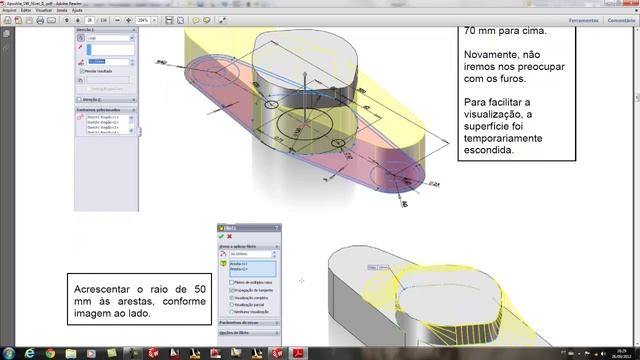The height and width of the screenshot is (360, 640).
Task: Open the Windows Start menu
Action: [x=9, y=353]
